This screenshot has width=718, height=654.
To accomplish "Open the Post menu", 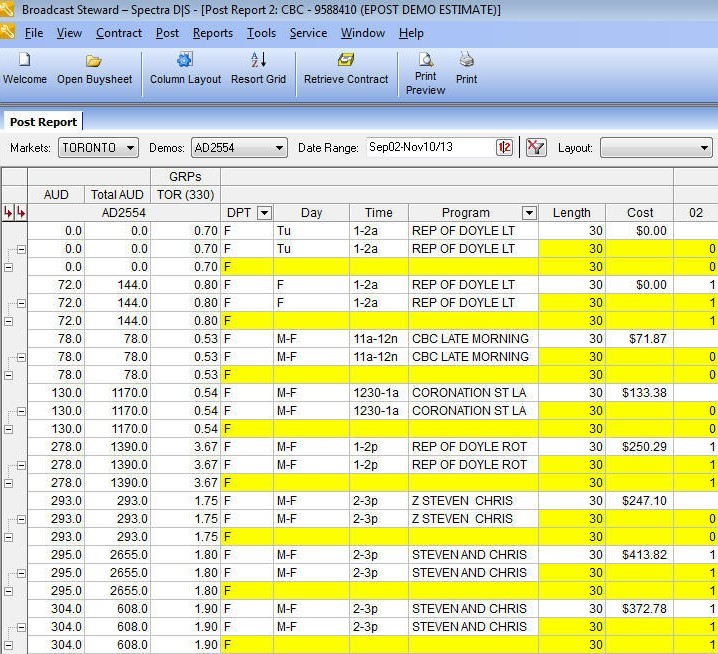I will 167,33.
